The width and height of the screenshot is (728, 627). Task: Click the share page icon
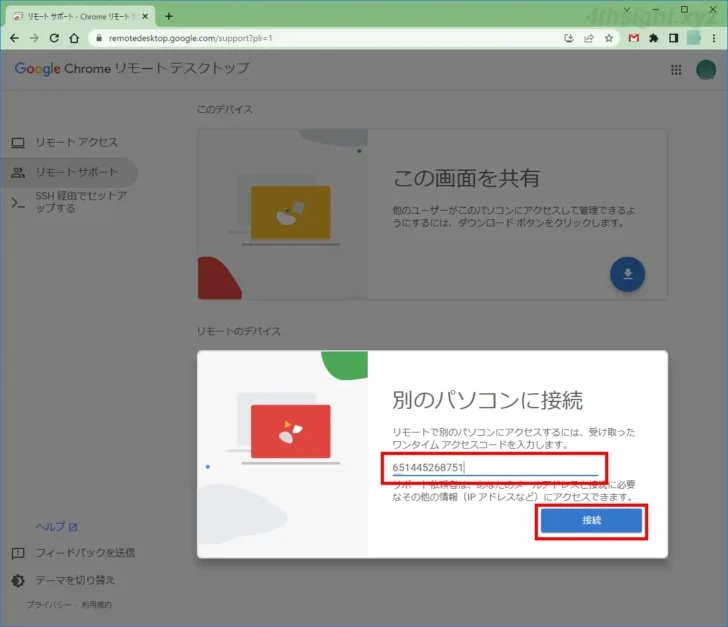click(589, 38)
